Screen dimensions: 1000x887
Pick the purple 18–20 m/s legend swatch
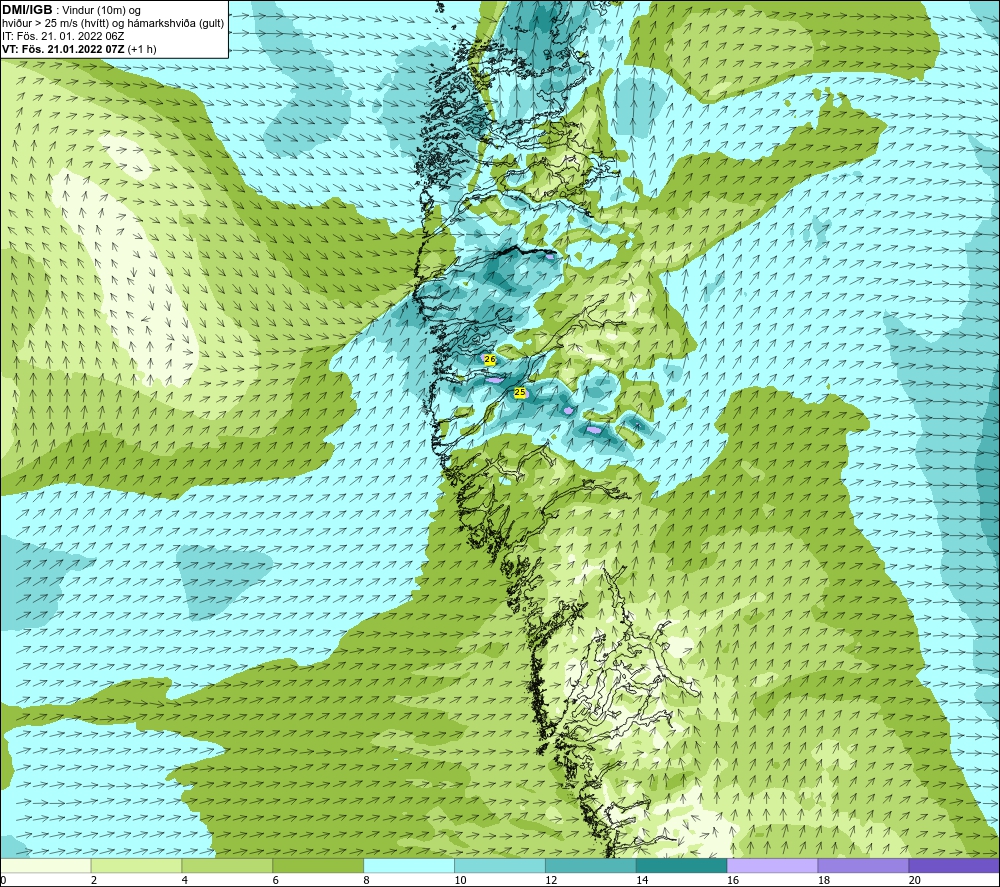[864, 865]
